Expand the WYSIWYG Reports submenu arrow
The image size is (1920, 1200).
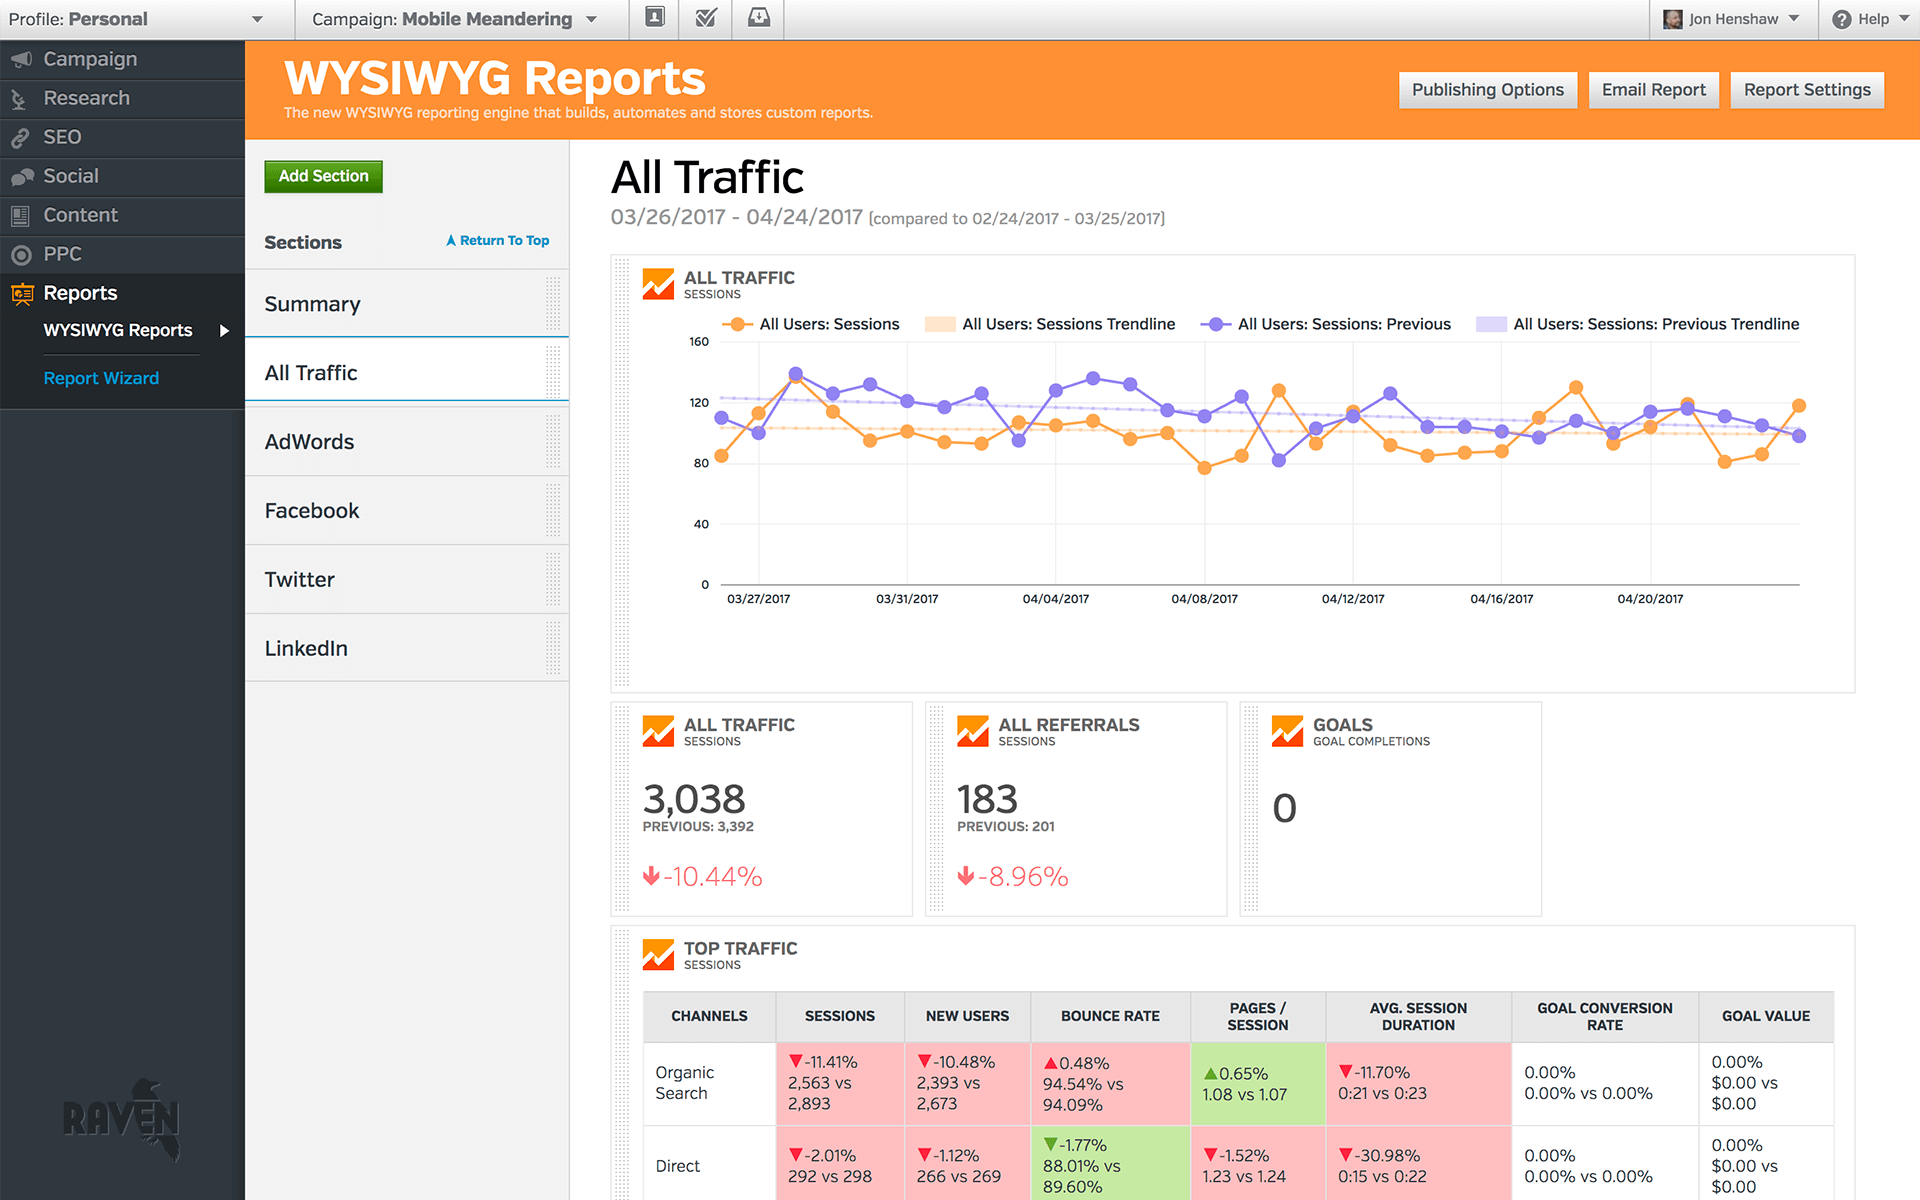pyautogui.click(x=224, y=331)
